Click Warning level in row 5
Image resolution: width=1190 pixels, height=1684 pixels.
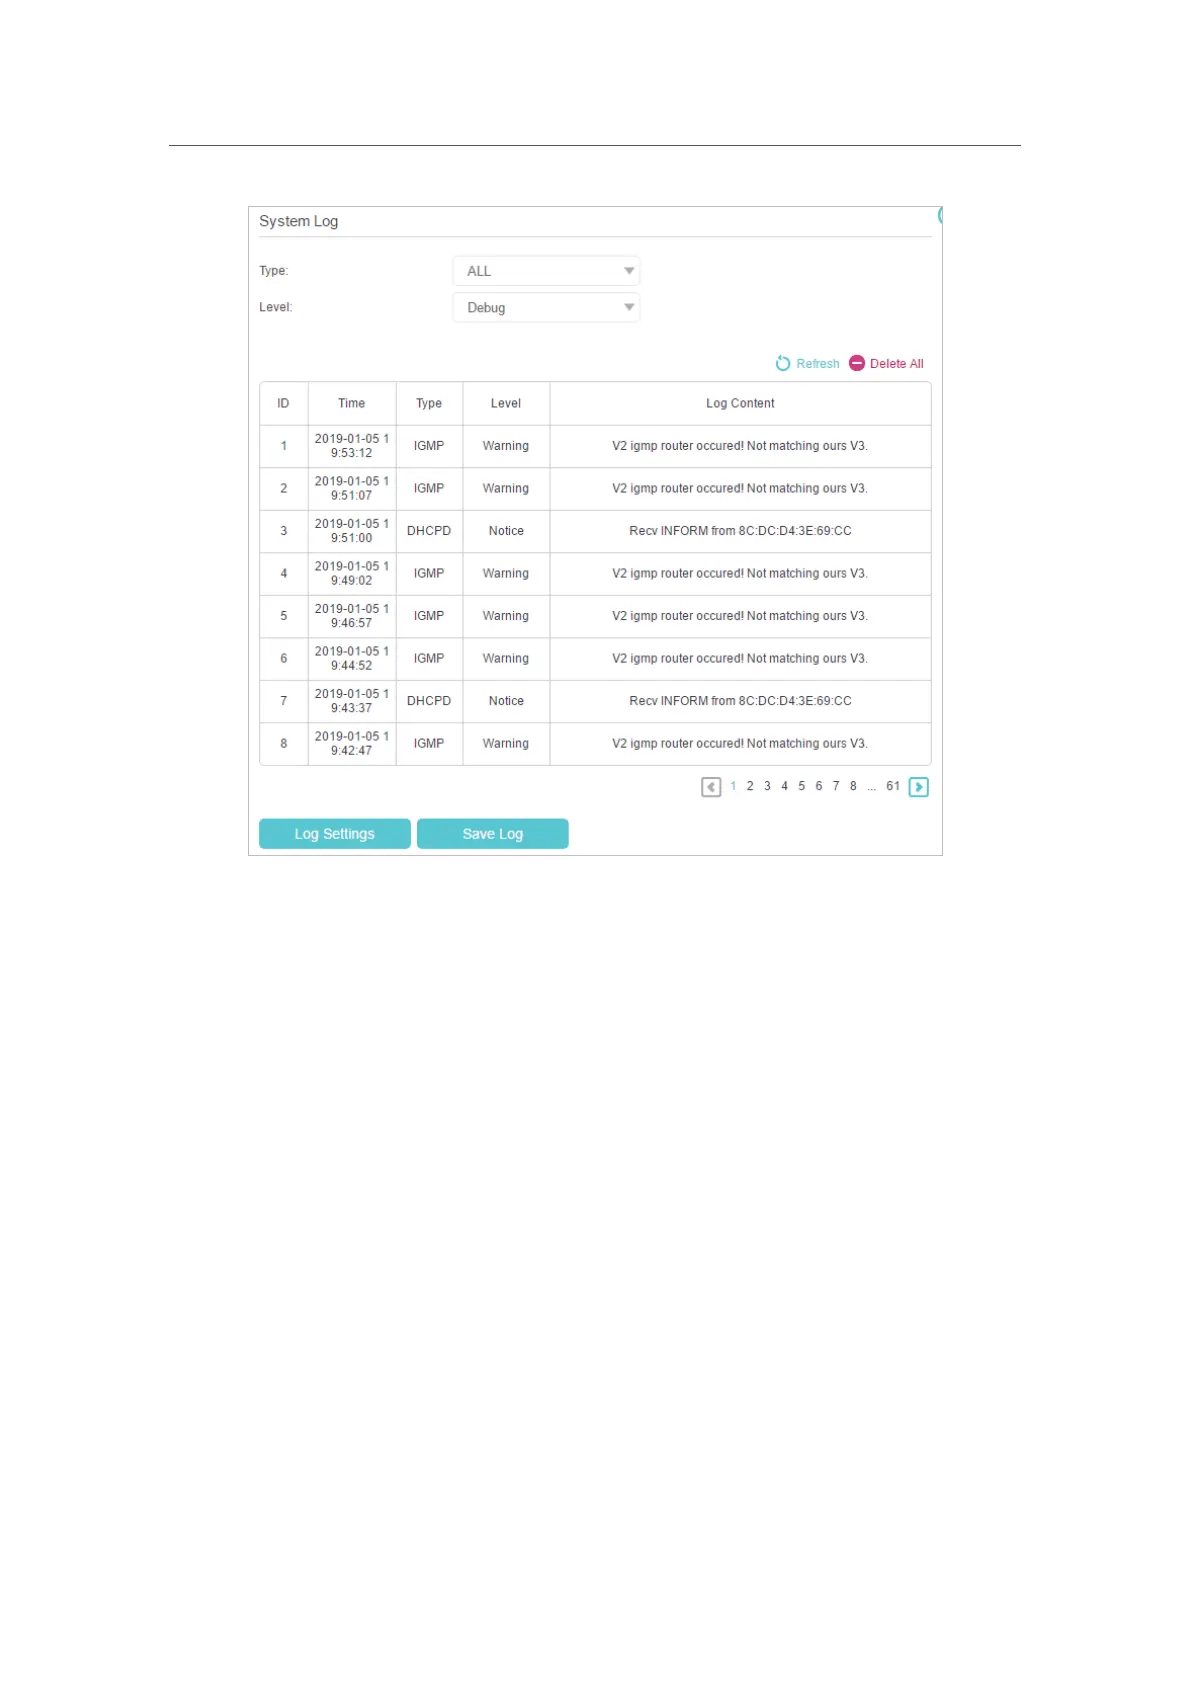[506, 616]
